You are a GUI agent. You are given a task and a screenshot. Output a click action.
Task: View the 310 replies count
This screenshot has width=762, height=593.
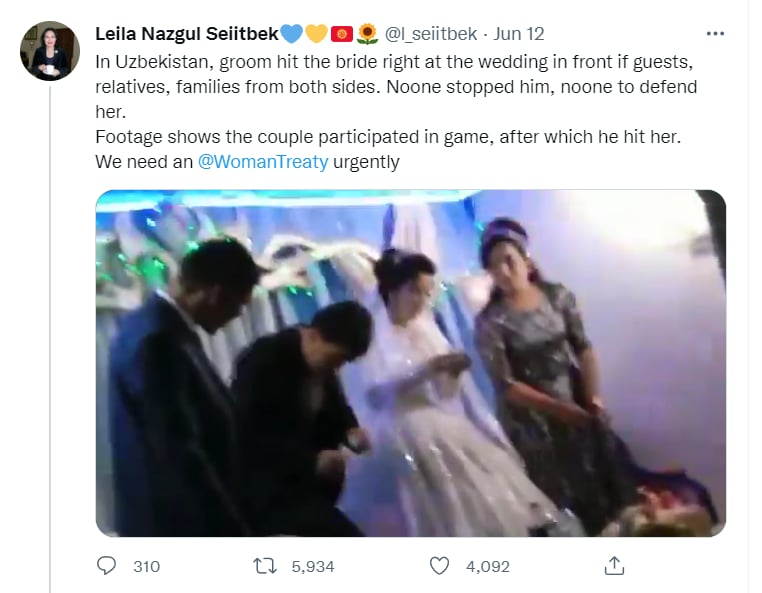coord(146,566)
